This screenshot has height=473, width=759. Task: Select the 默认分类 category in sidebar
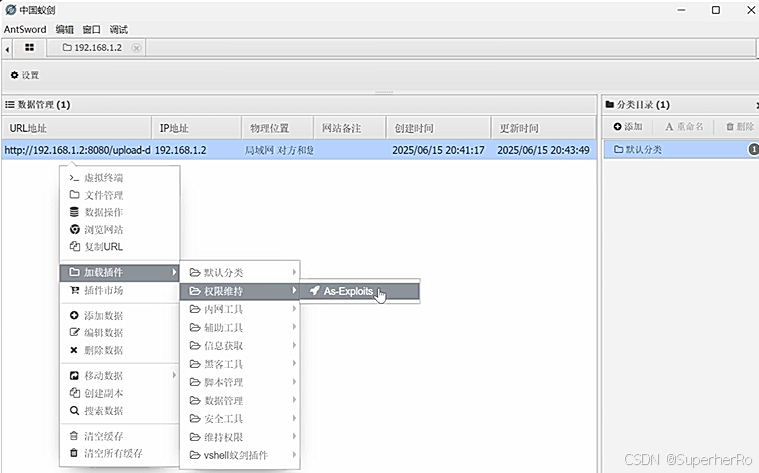pyautogui.click(x=682, y=149)
